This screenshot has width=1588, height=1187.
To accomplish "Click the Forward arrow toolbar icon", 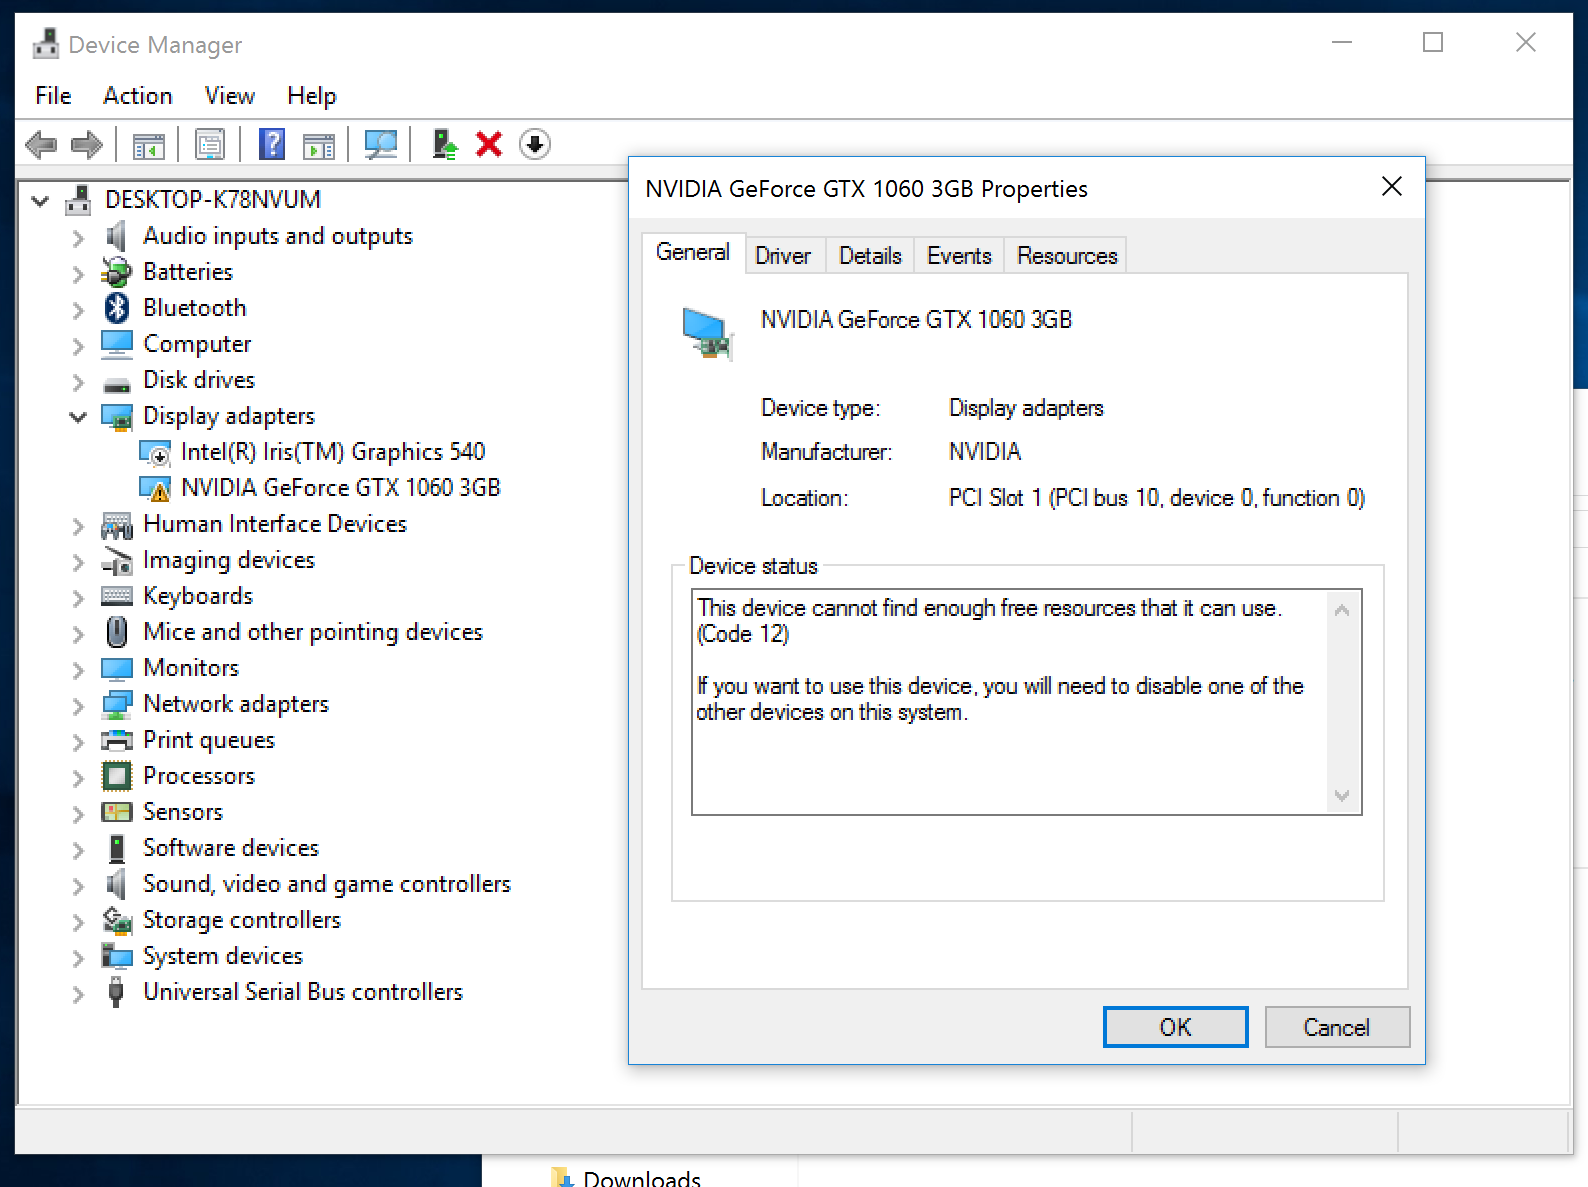I will pyautogui.click(x=87, y=145).
